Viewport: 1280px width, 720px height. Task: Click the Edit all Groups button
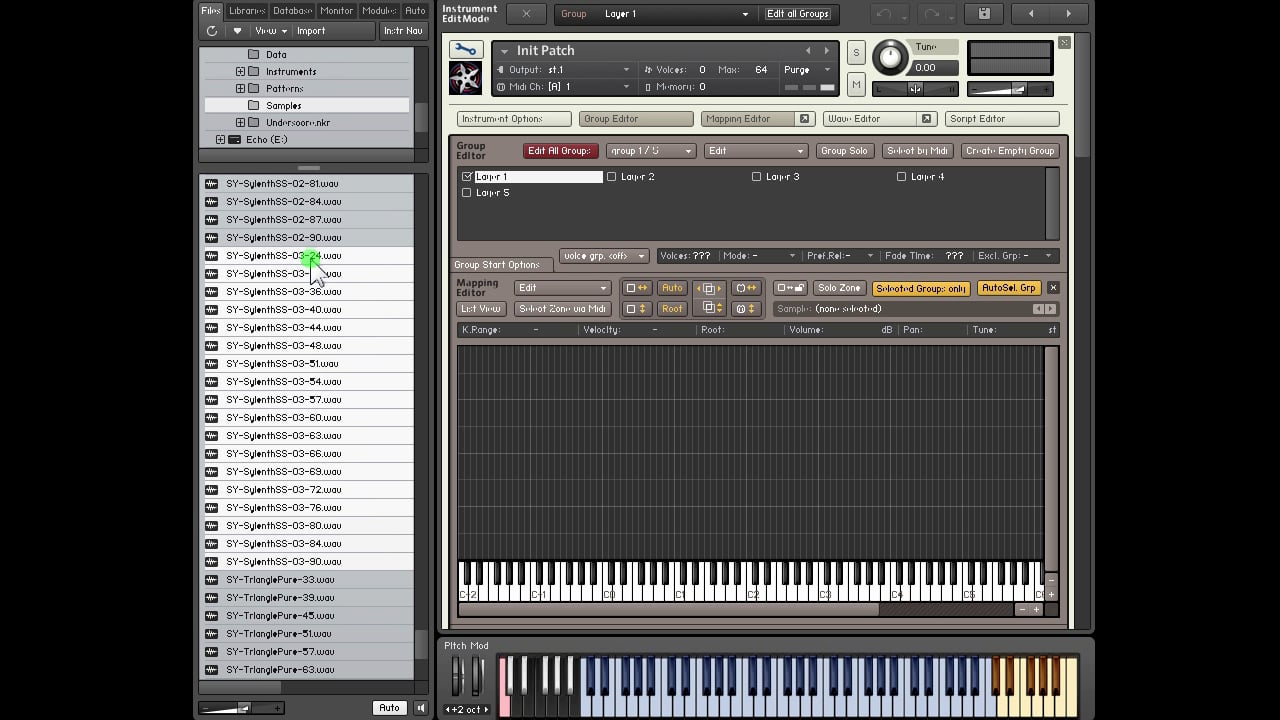[x=798, y=14]
